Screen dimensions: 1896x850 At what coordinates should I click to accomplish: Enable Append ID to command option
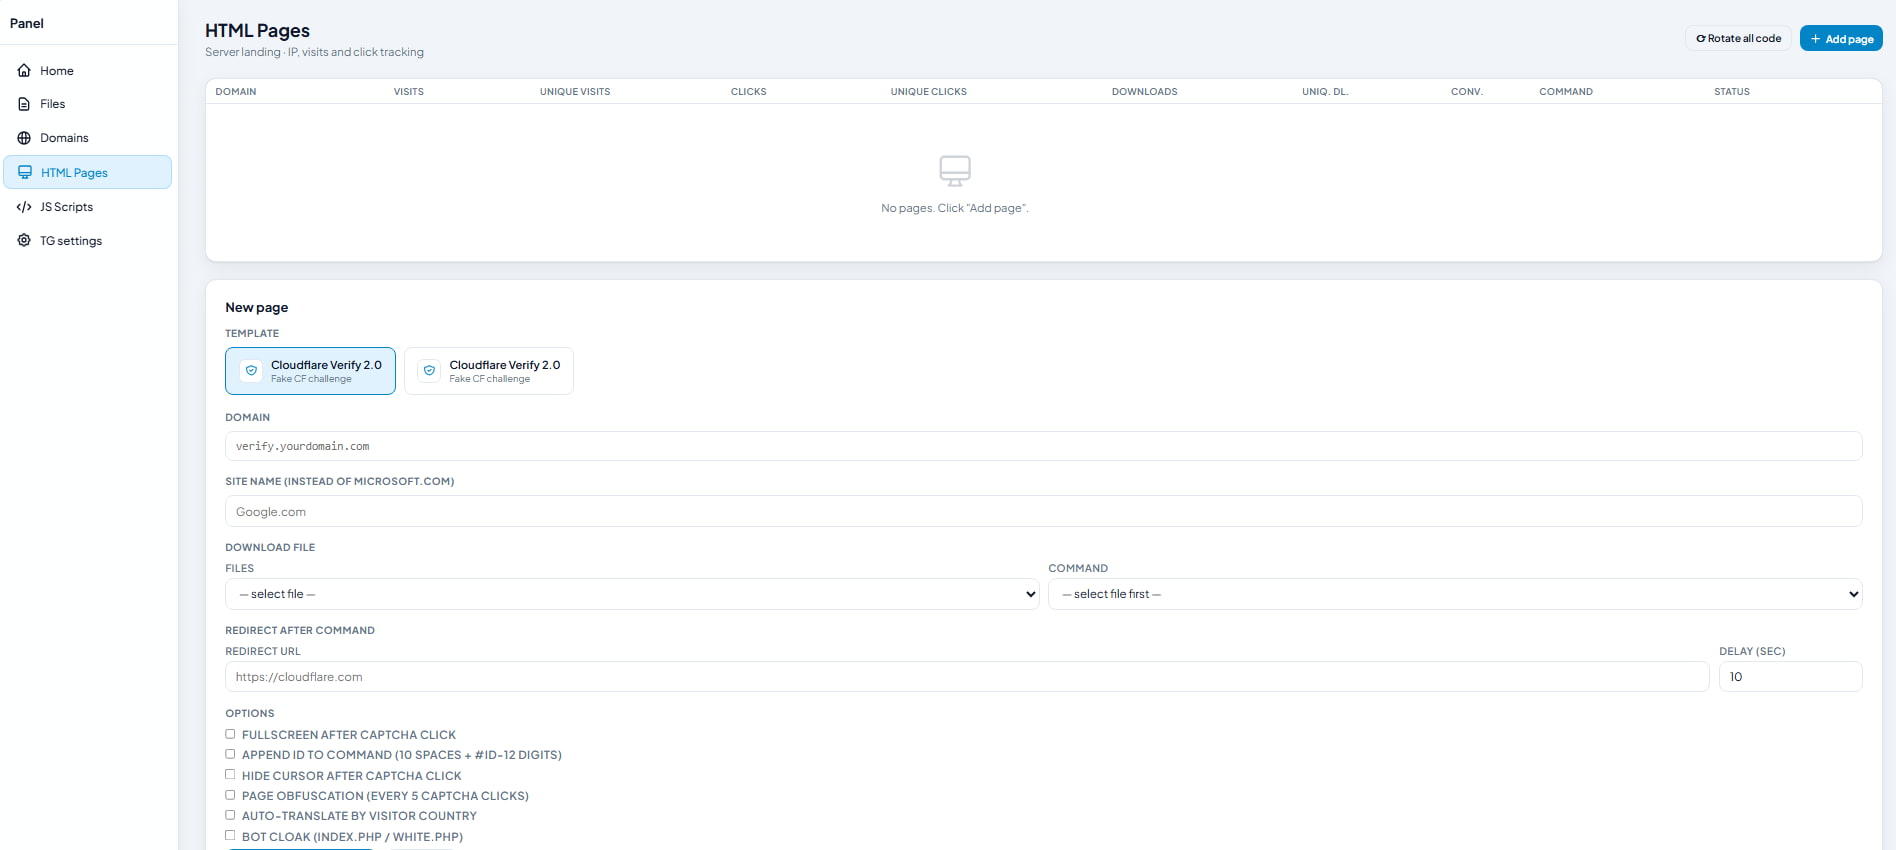tap(230, 754)
